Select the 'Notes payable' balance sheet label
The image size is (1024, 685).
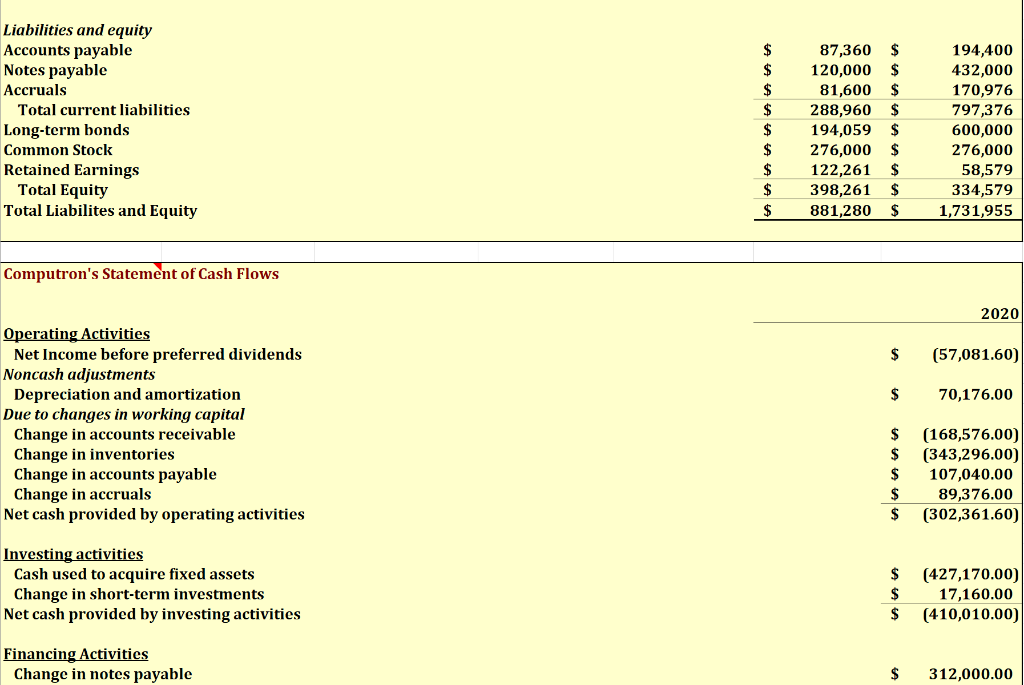56,70
